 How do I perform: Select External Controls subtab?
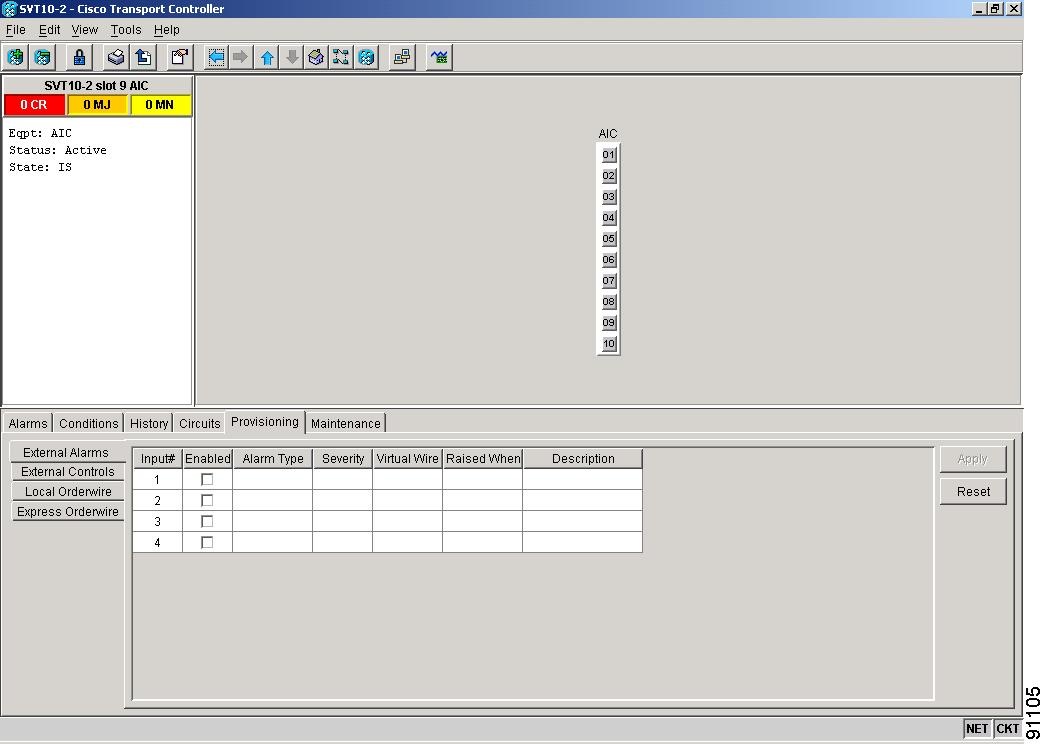pos(67,472)
